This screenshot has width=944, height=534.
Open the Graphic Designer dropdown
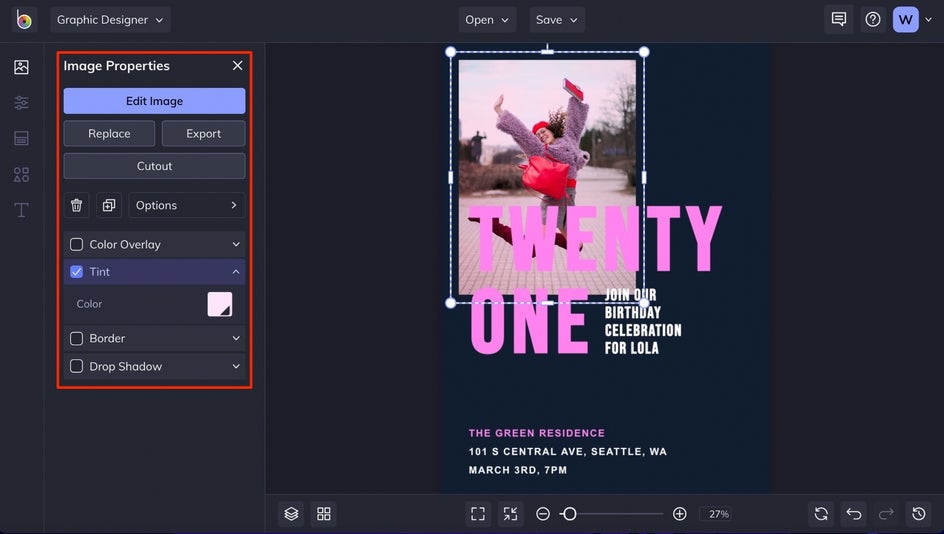[x=110, y=20]
